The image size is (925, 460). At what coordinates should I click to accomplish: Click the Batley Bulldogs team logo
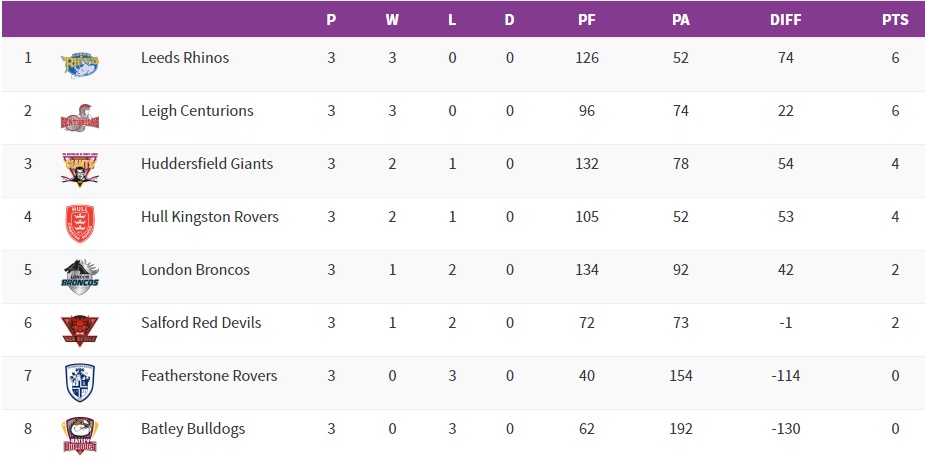(79, 434)
